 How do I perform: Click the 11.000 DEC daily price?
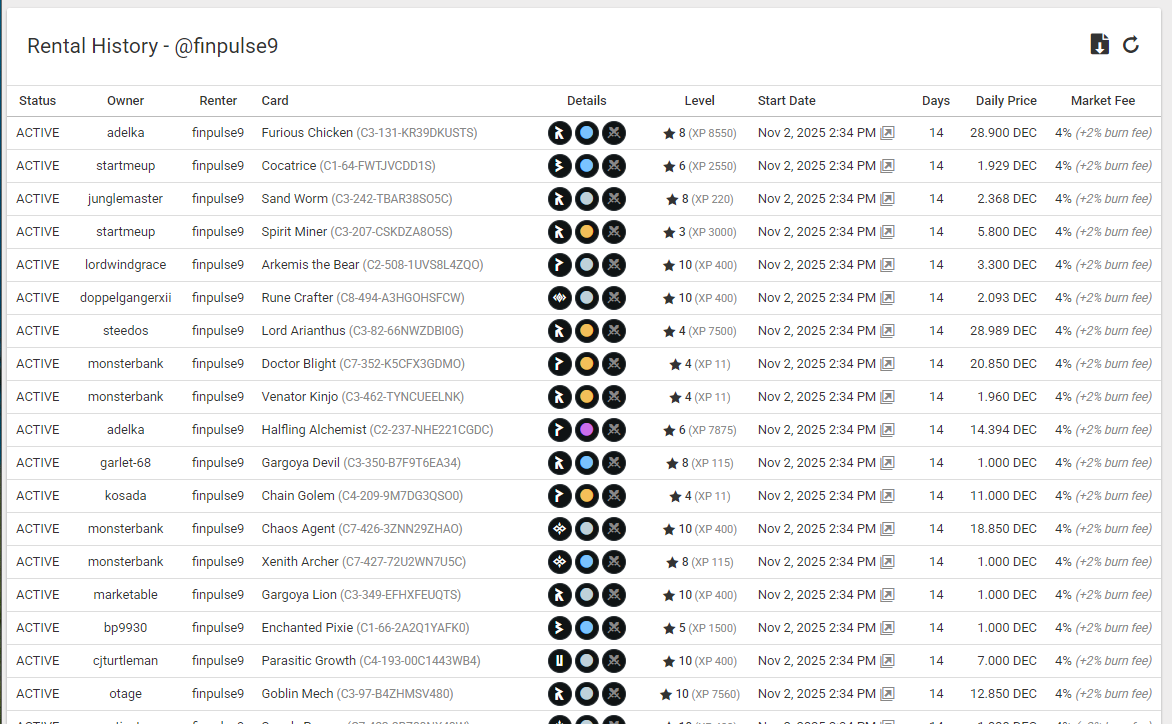[1003, 495]
